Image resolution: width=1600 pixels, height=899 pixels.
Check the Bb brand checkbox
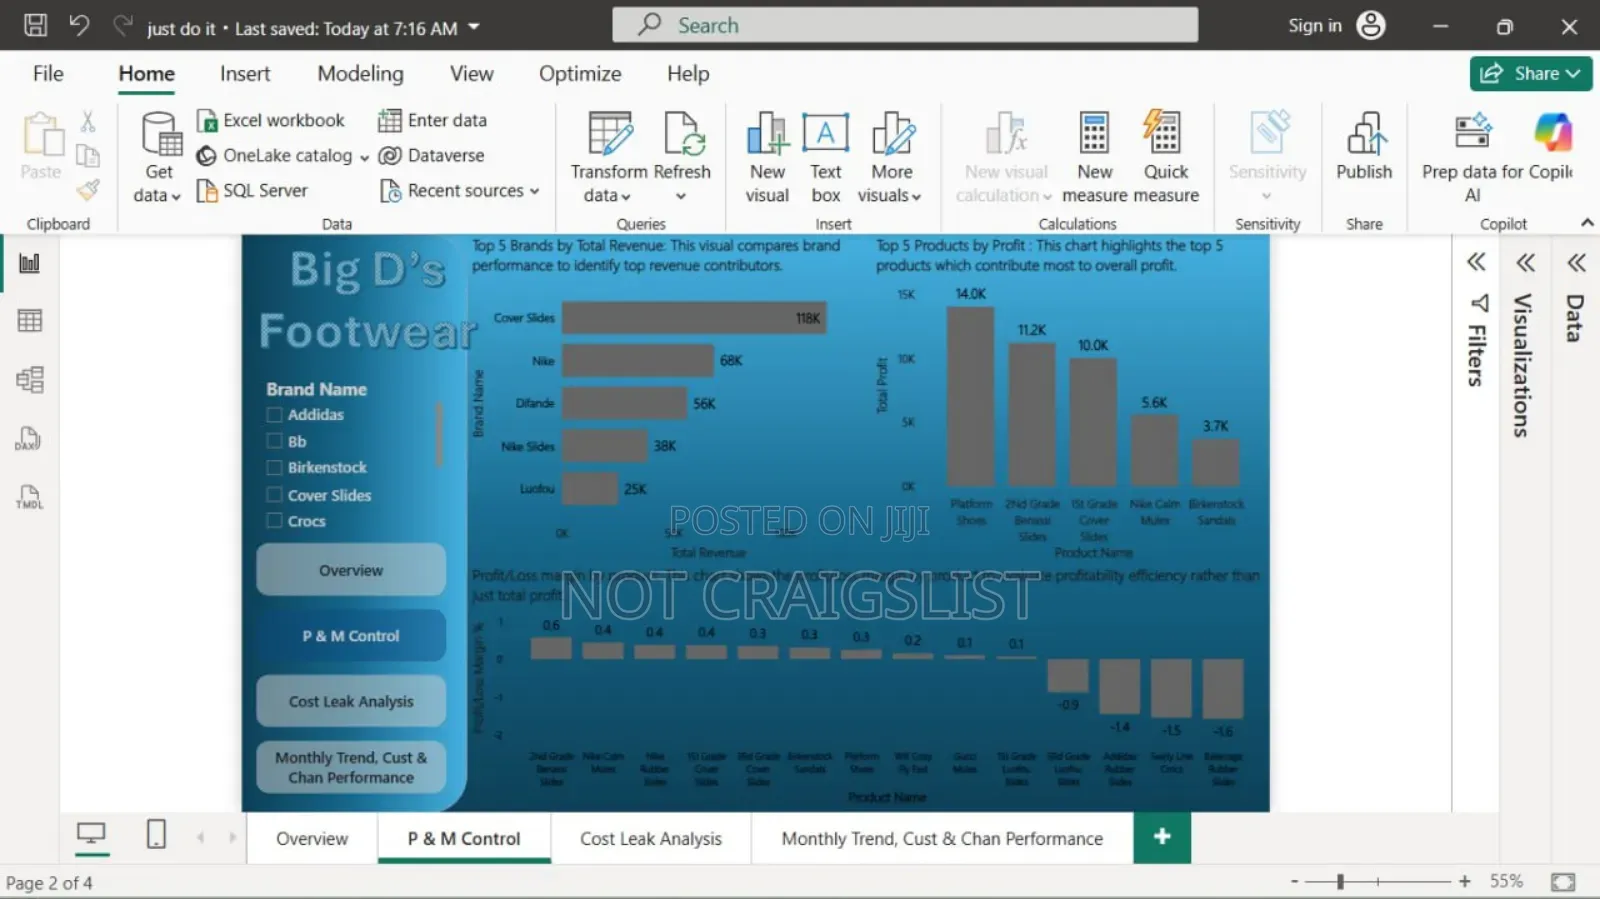274,441
